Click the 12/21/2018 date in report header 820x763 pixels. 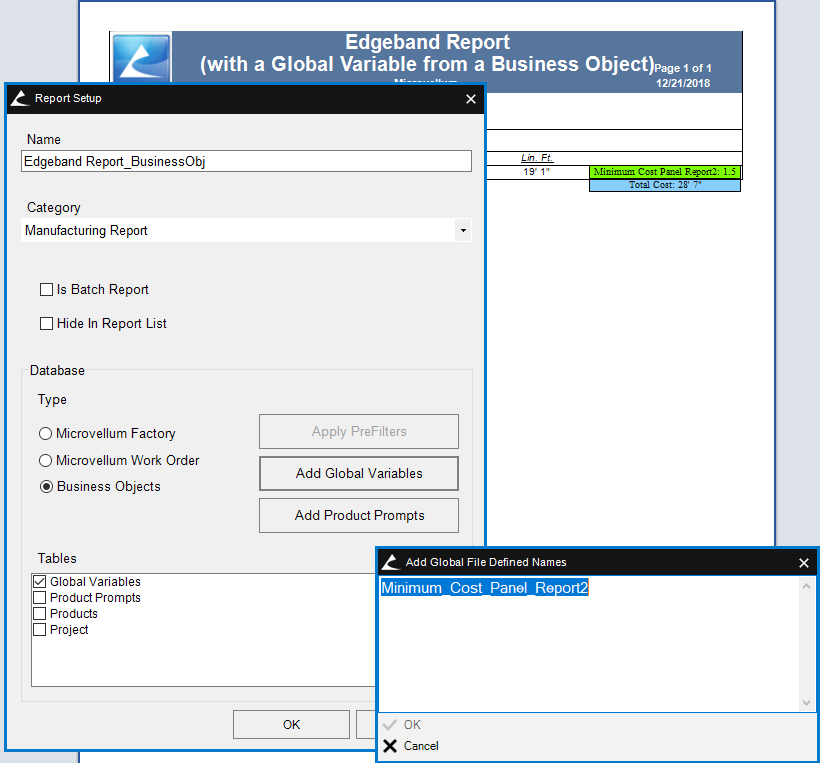point(683,83)
